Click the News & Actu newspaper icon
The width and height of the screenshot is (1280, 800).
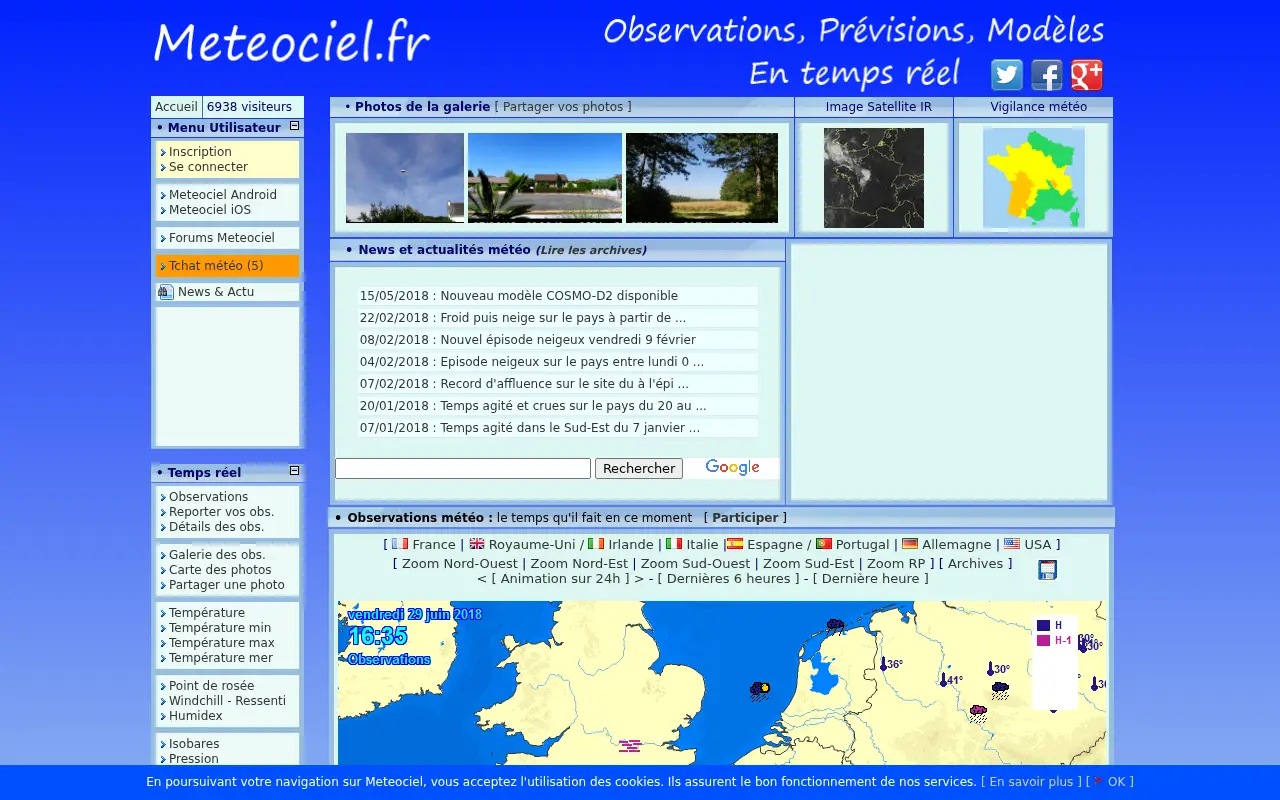click(166, 292)
